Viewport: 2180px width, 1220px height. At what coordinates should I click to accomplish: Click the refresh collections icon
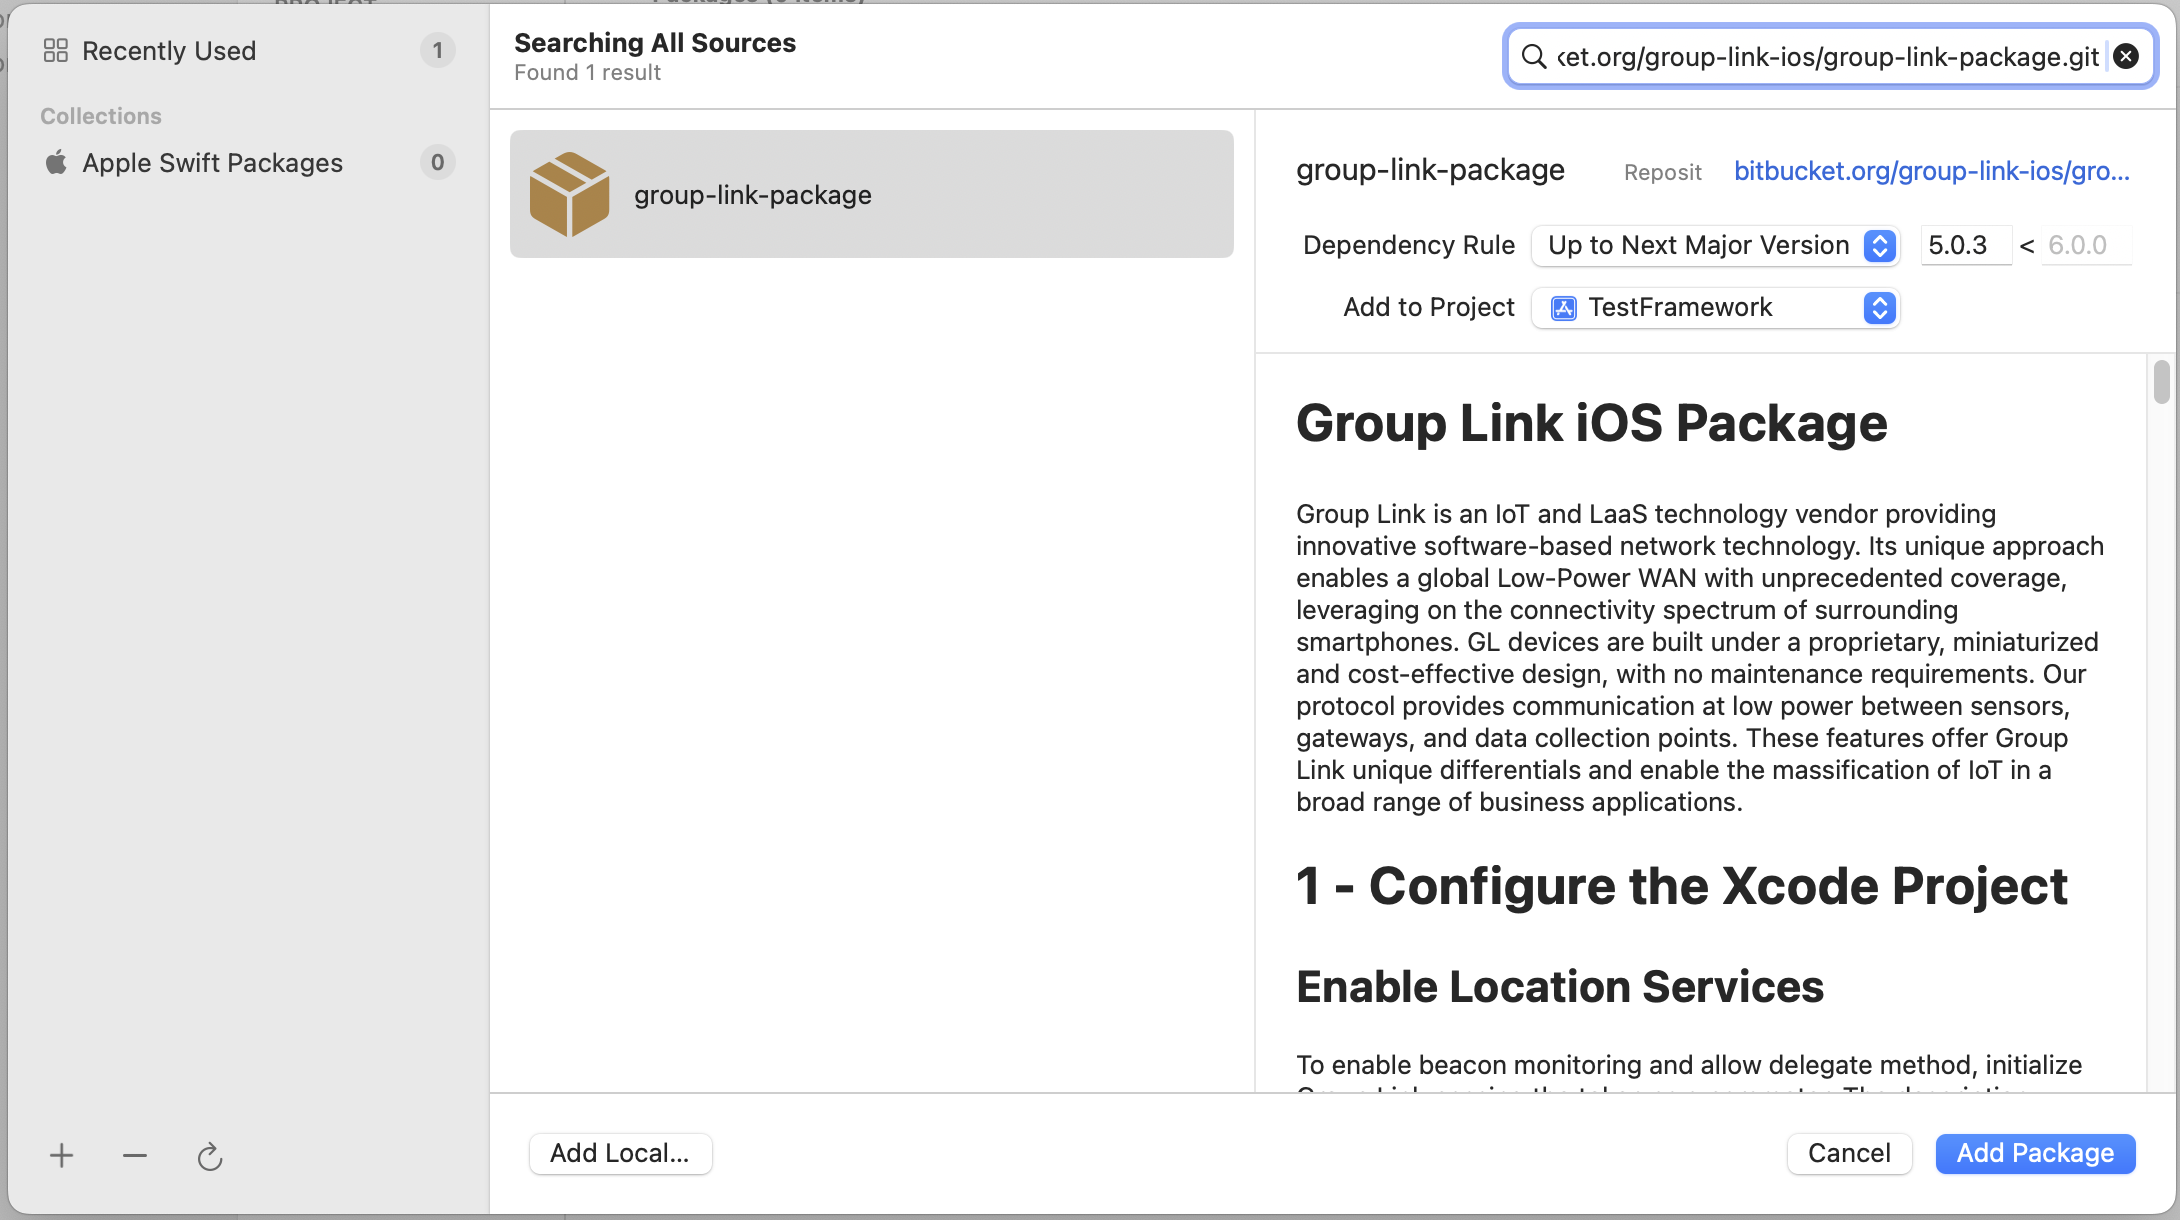click(x=209, y=1157)
